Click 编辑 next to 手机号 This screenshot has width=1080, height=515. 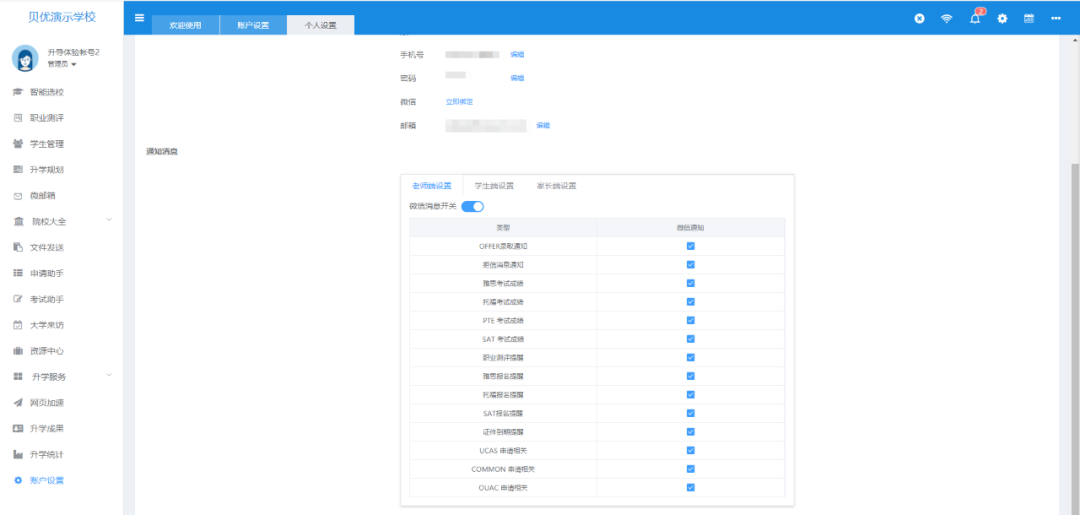click(517, 54)
